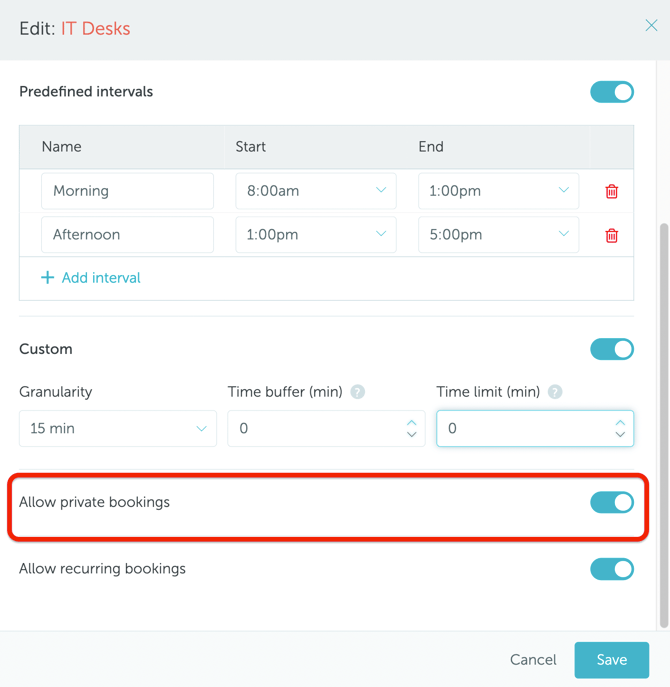Screen dimensions: 670x687
Task: Close the Edit IT Desks dialog
Action: point(651,26)
